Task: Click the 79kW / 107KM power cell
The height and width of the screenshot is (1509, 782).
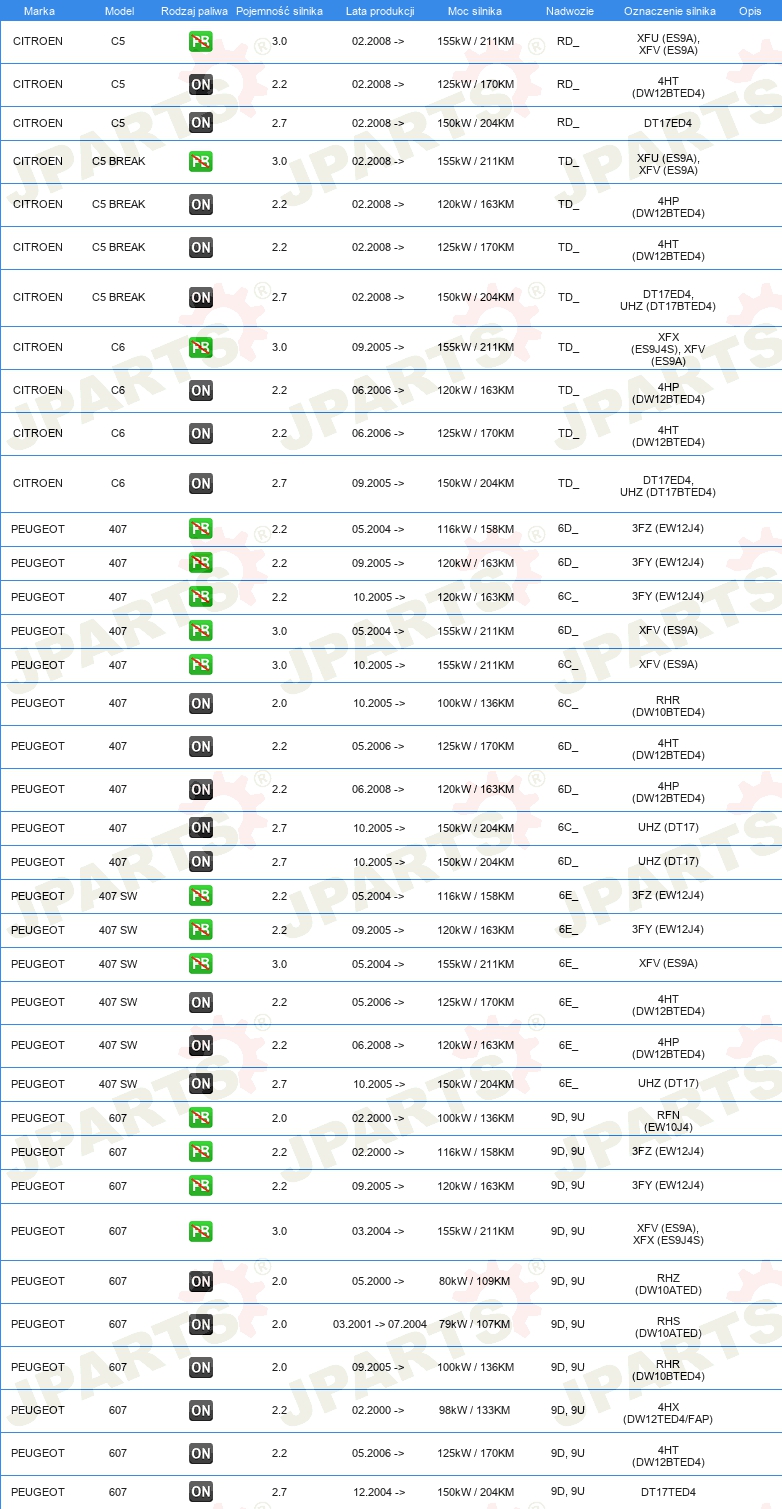Action: (x=475, y=1324)
